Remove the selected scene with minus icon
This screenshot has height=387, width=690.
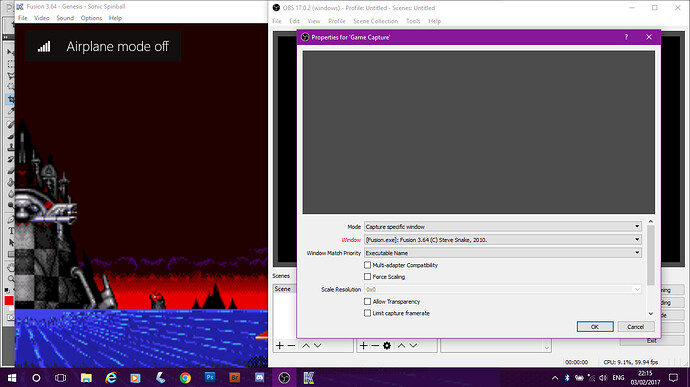tap(291, 346)
